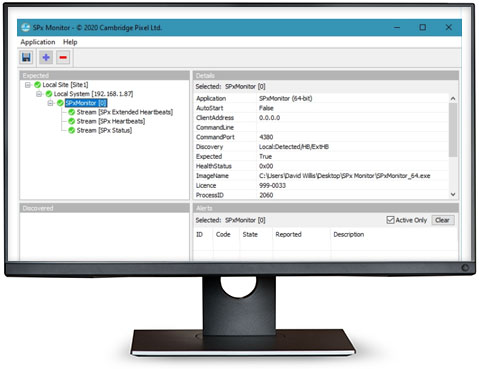Viewport: 479px width, 369px height.
Task: Click the Code column header
Action: [x=223, y=235]
